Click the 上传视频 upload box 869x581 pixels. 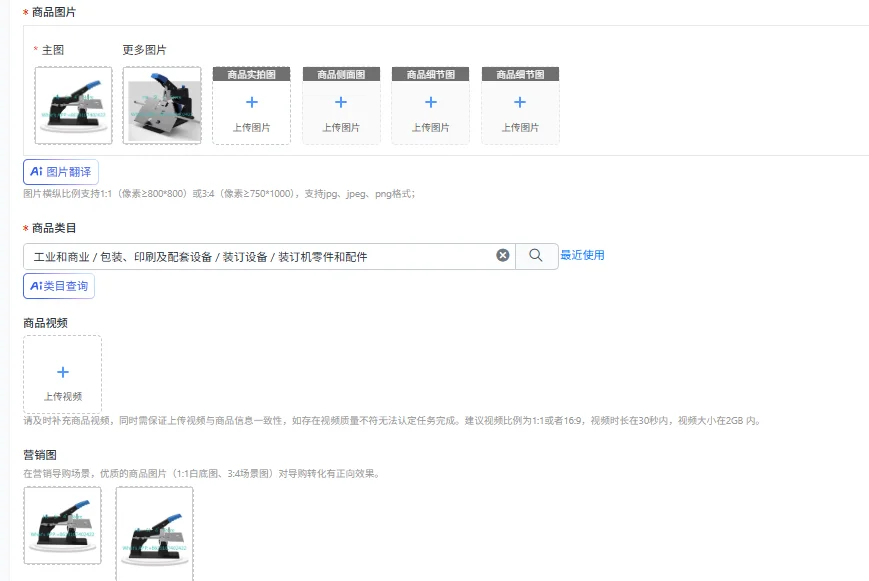click(x=63, y=374)
